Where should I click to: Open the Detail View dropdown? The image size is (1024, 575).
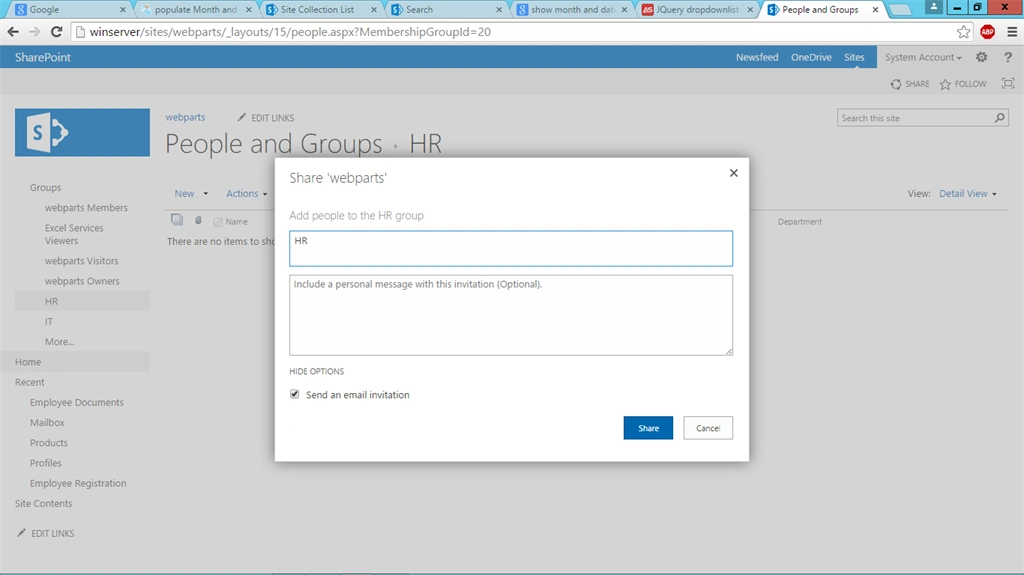[x=968, y=193]
